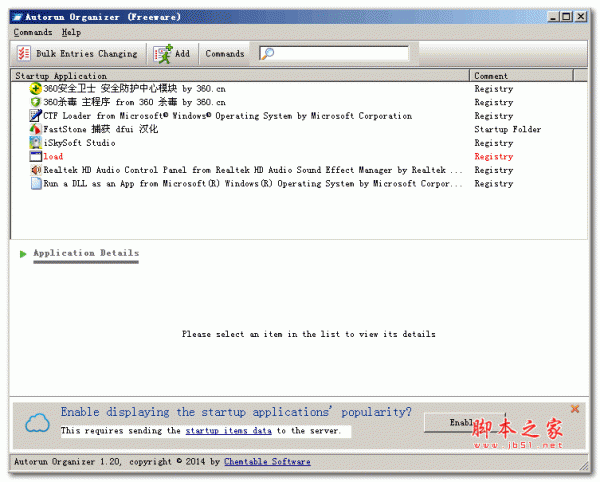Click Bulk Entries Changing button label
This screenshot has height=482, width=600.
86,54
